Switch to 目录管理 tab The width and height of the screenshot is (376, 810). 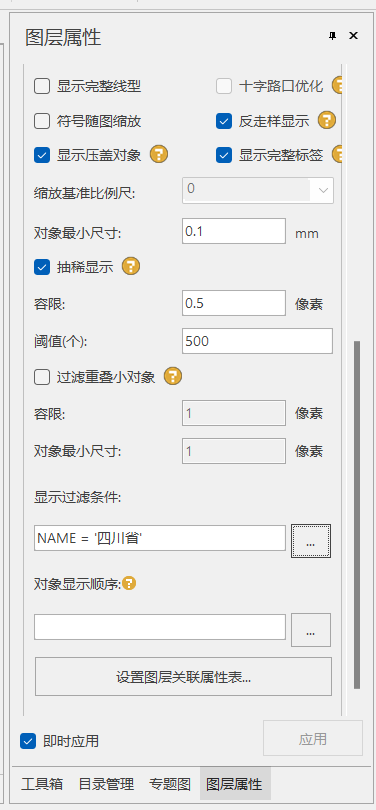(106, 784)
